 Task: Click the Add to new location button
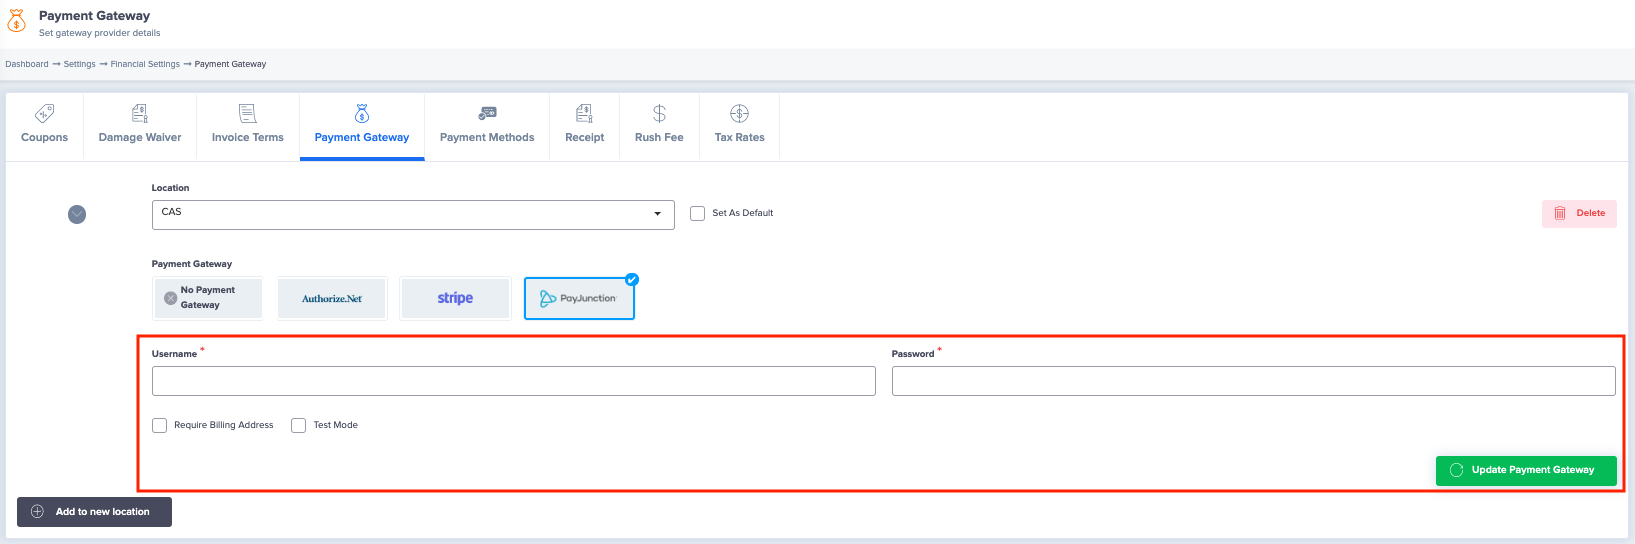(94, 512)
